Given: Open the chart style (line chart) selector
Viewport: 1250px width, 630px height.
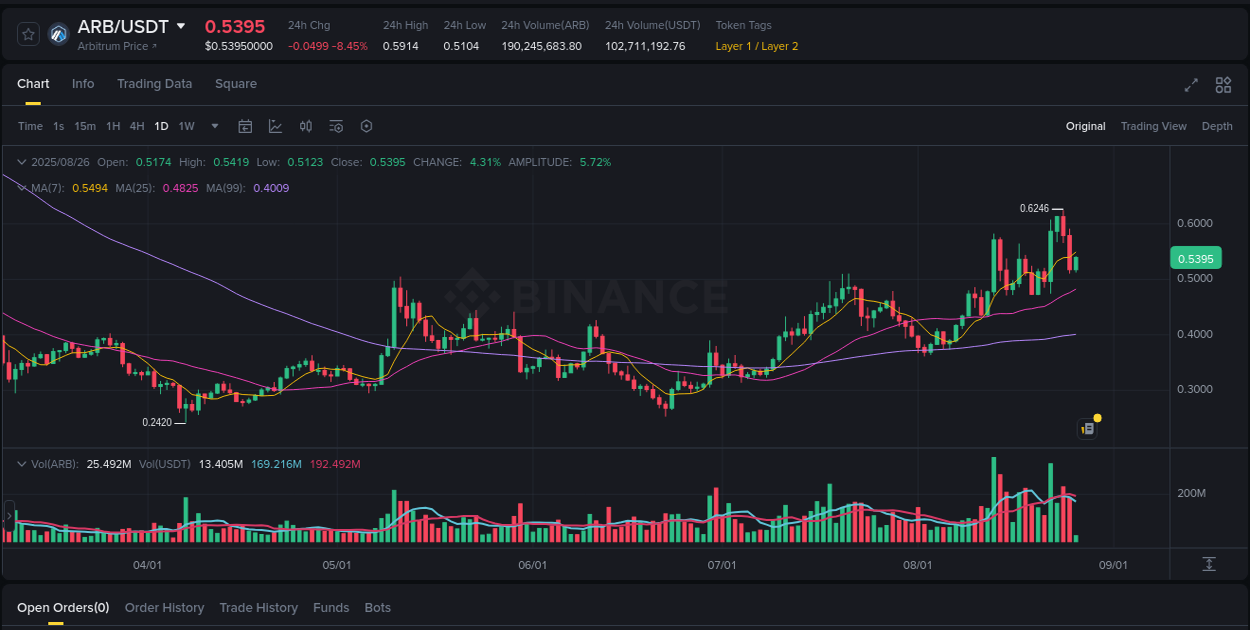Looking at the screenshot, I should click(x=274, y=126).
